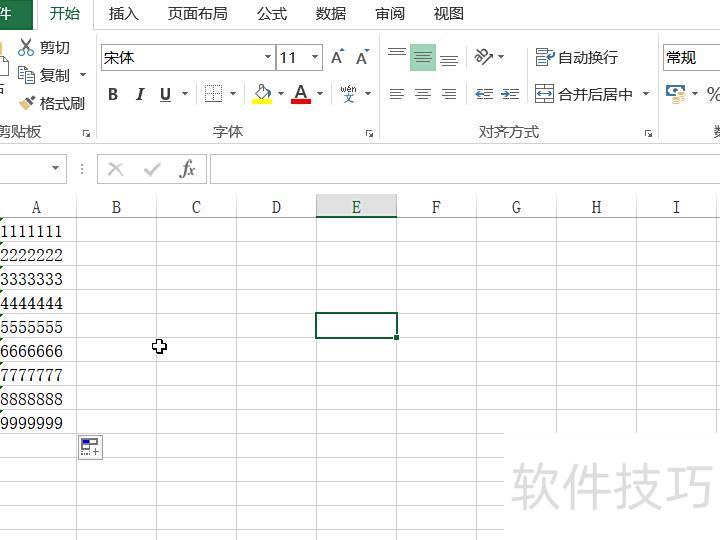Increase indent icon
Image resolution: width=720 pixels, height=540 pixels.
tap(510, 94)
